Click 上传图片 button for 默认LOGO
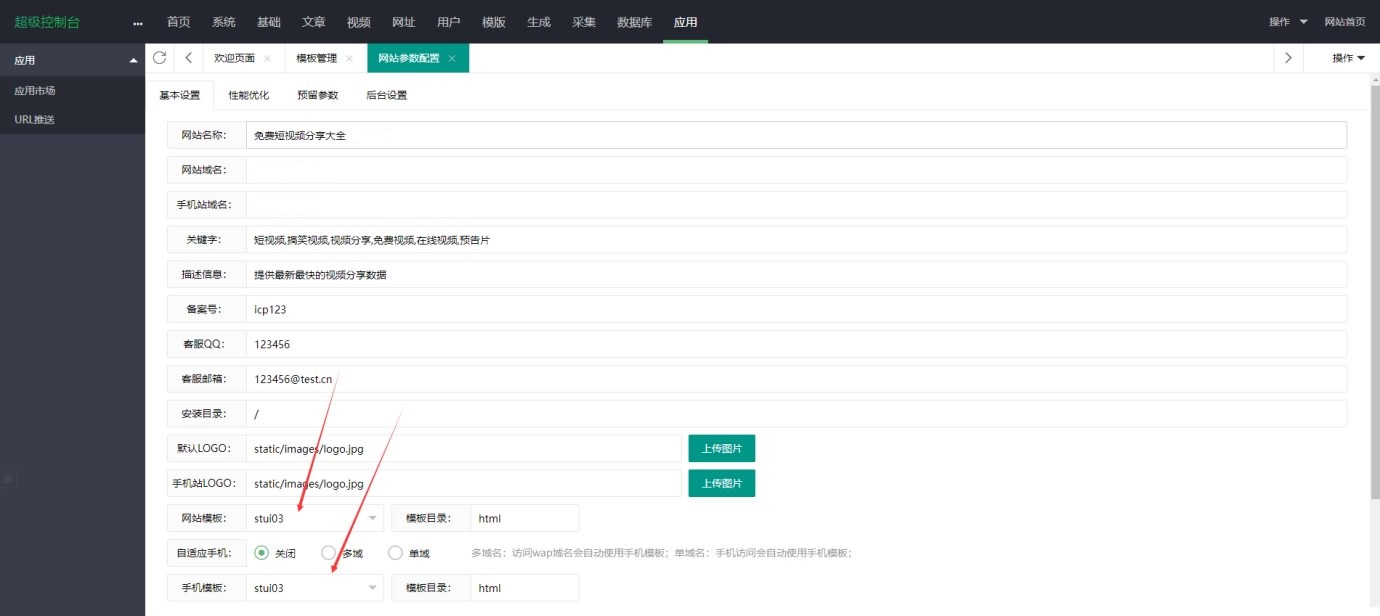The height and width of the screenshot is (616, 1380). coord(722,448)
